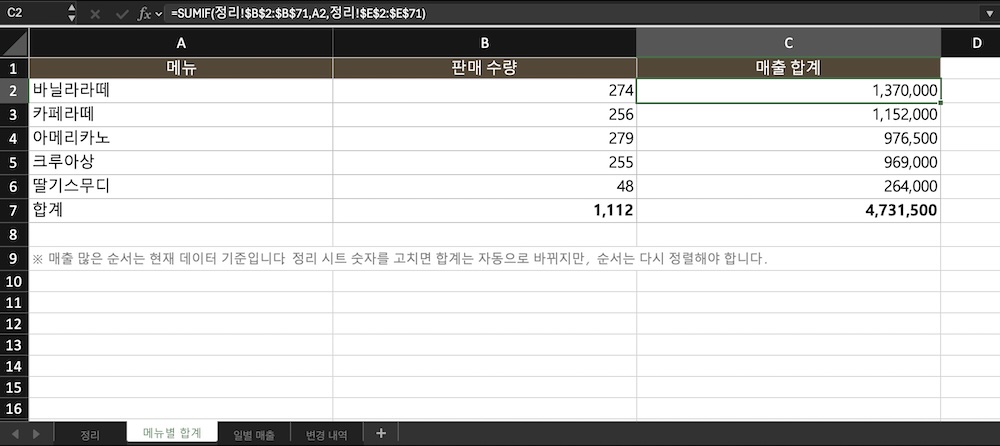Select row 7 header
The image size is (1000, 446).
[14, 211]
